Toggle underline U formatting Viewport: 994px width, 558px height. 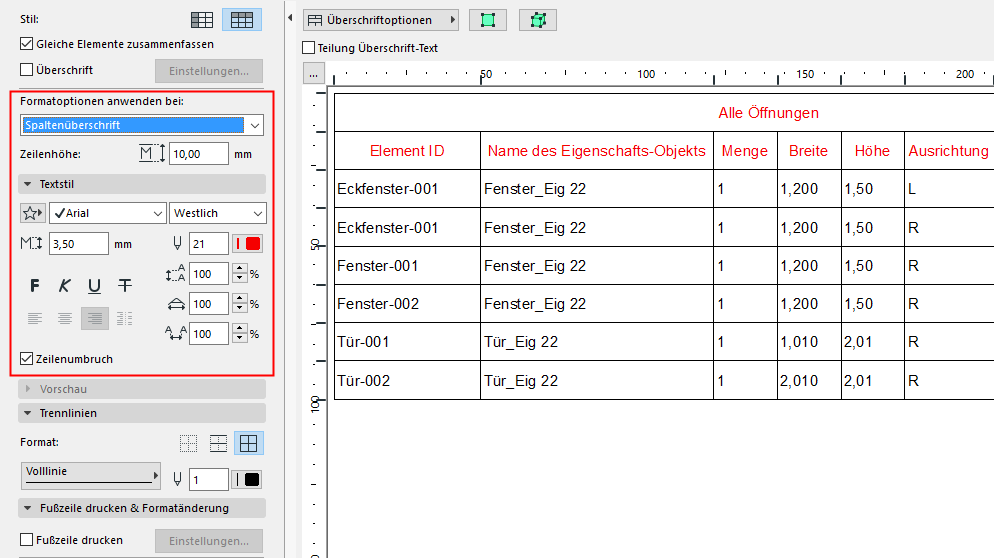(x=94, y=286)
